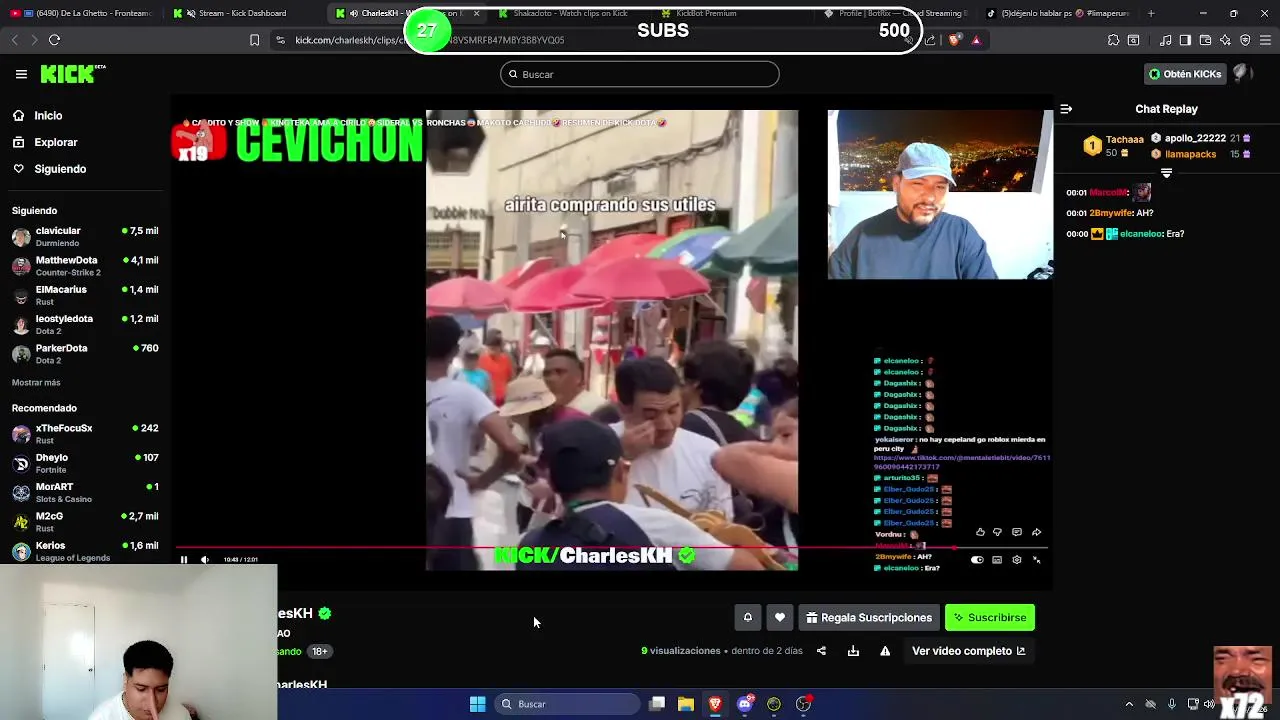Open clip comments icon in player
Screen dimensions: 1280x720
click(1017, 532)
